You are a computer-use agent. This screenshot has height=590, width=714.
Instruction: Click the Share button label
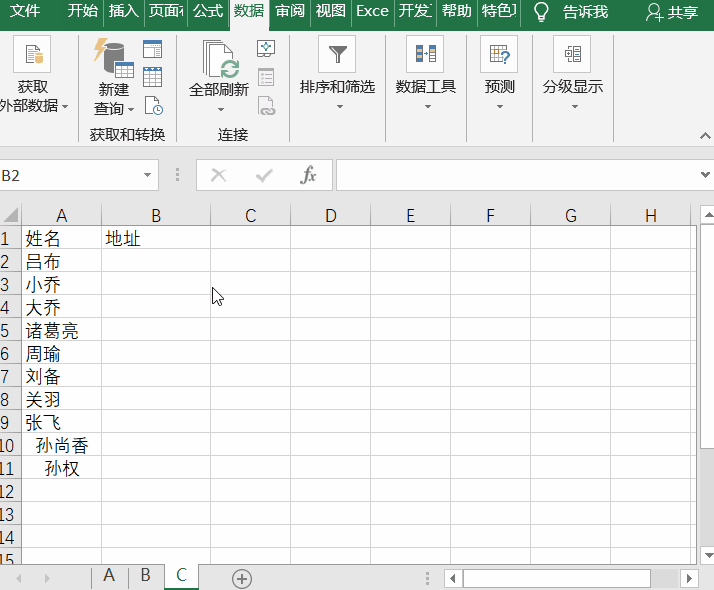[683, 12]
